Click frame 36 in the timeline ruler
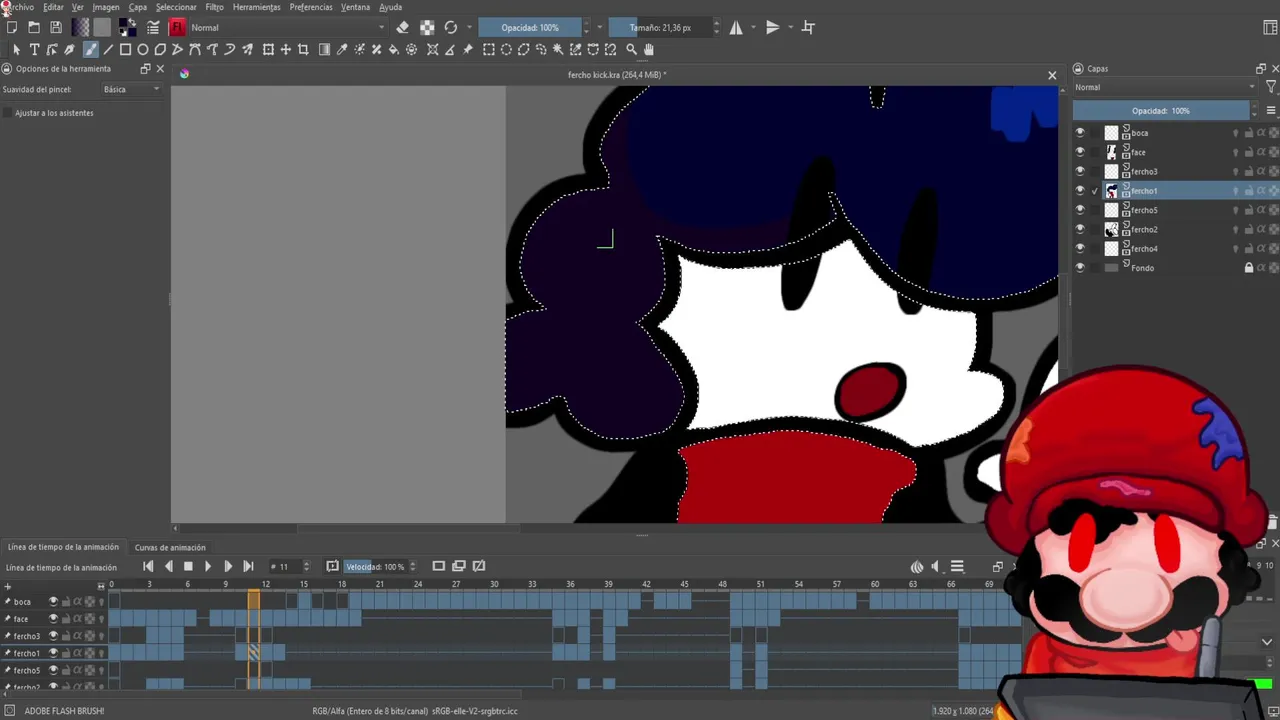This screenshot has height=720, width=1280. click(570, 584)
